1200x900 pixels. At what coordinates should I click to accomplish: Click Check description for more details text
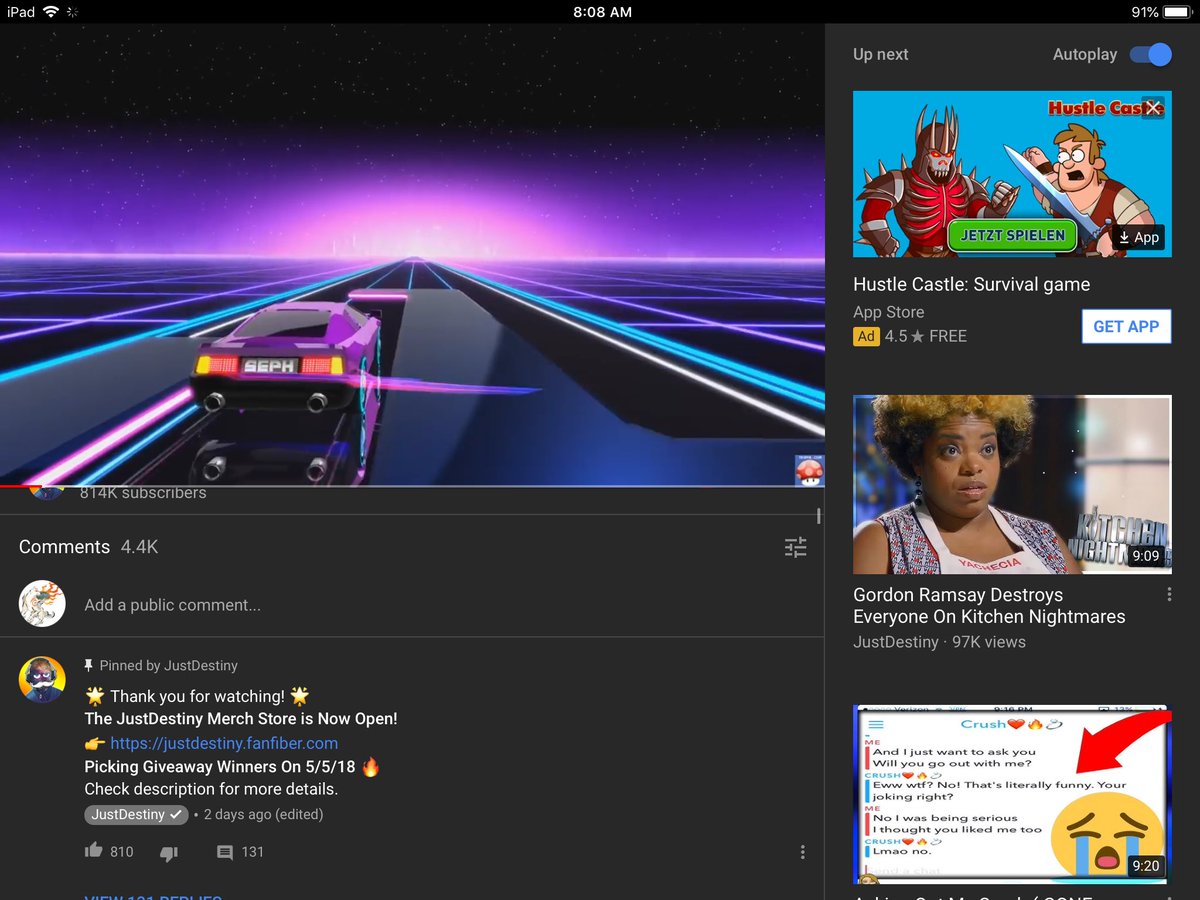211,789
